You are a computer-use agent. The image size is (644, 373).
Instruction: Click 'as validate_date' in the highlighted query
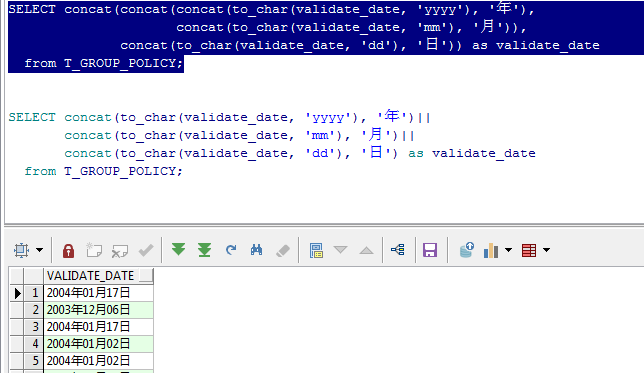point(536,45)
